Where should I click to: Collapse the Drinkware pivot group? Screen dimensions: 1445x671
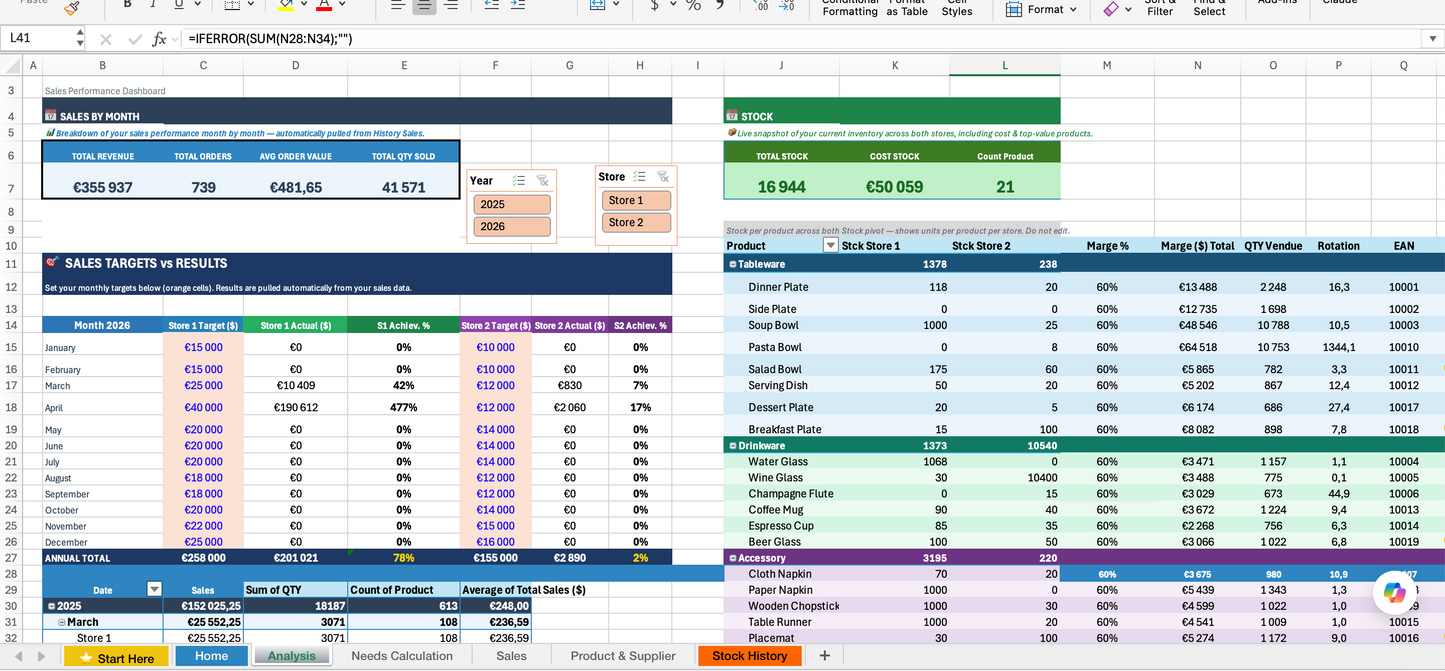click(x=732, y=446)
